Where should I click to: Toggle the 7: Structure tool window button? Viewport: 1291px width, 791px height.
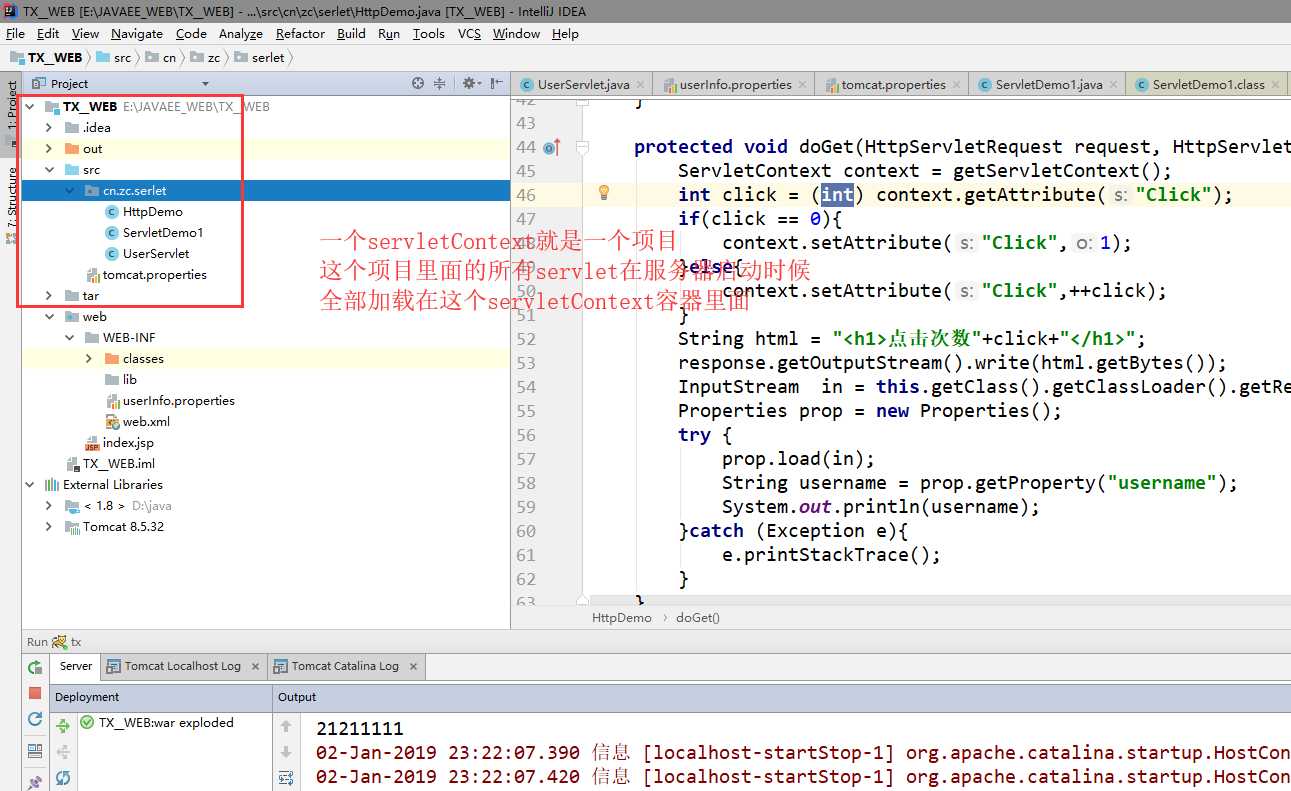pos(11,207)
